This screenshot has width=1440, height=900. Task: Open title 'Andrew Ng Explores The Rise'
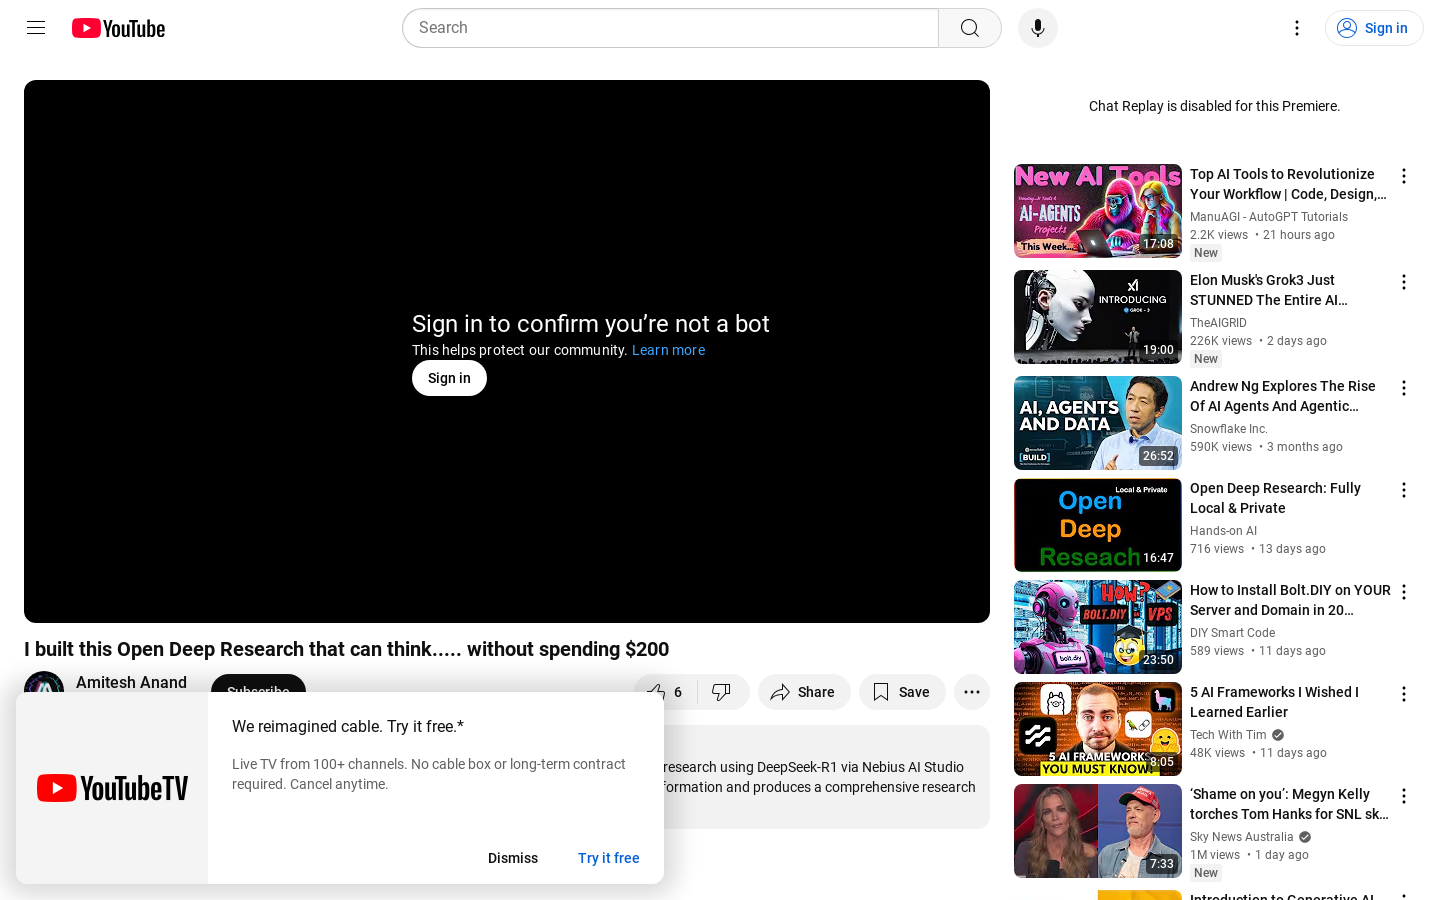coord(1283,396)
